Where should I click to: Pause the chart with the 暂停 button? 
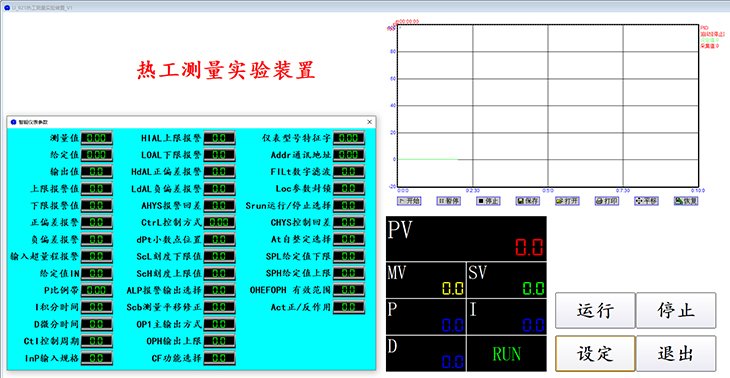coord(448,201)
